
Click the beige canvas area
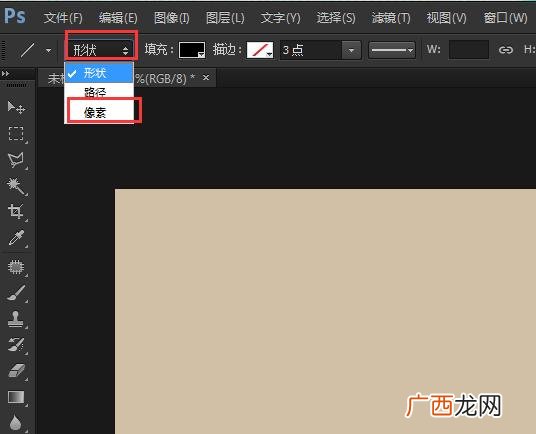point(325,311)
